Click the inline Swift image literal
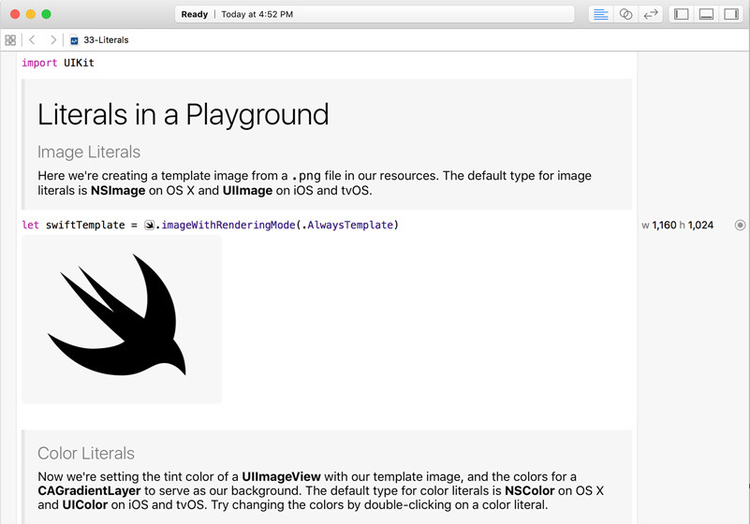 click(149, 225)
